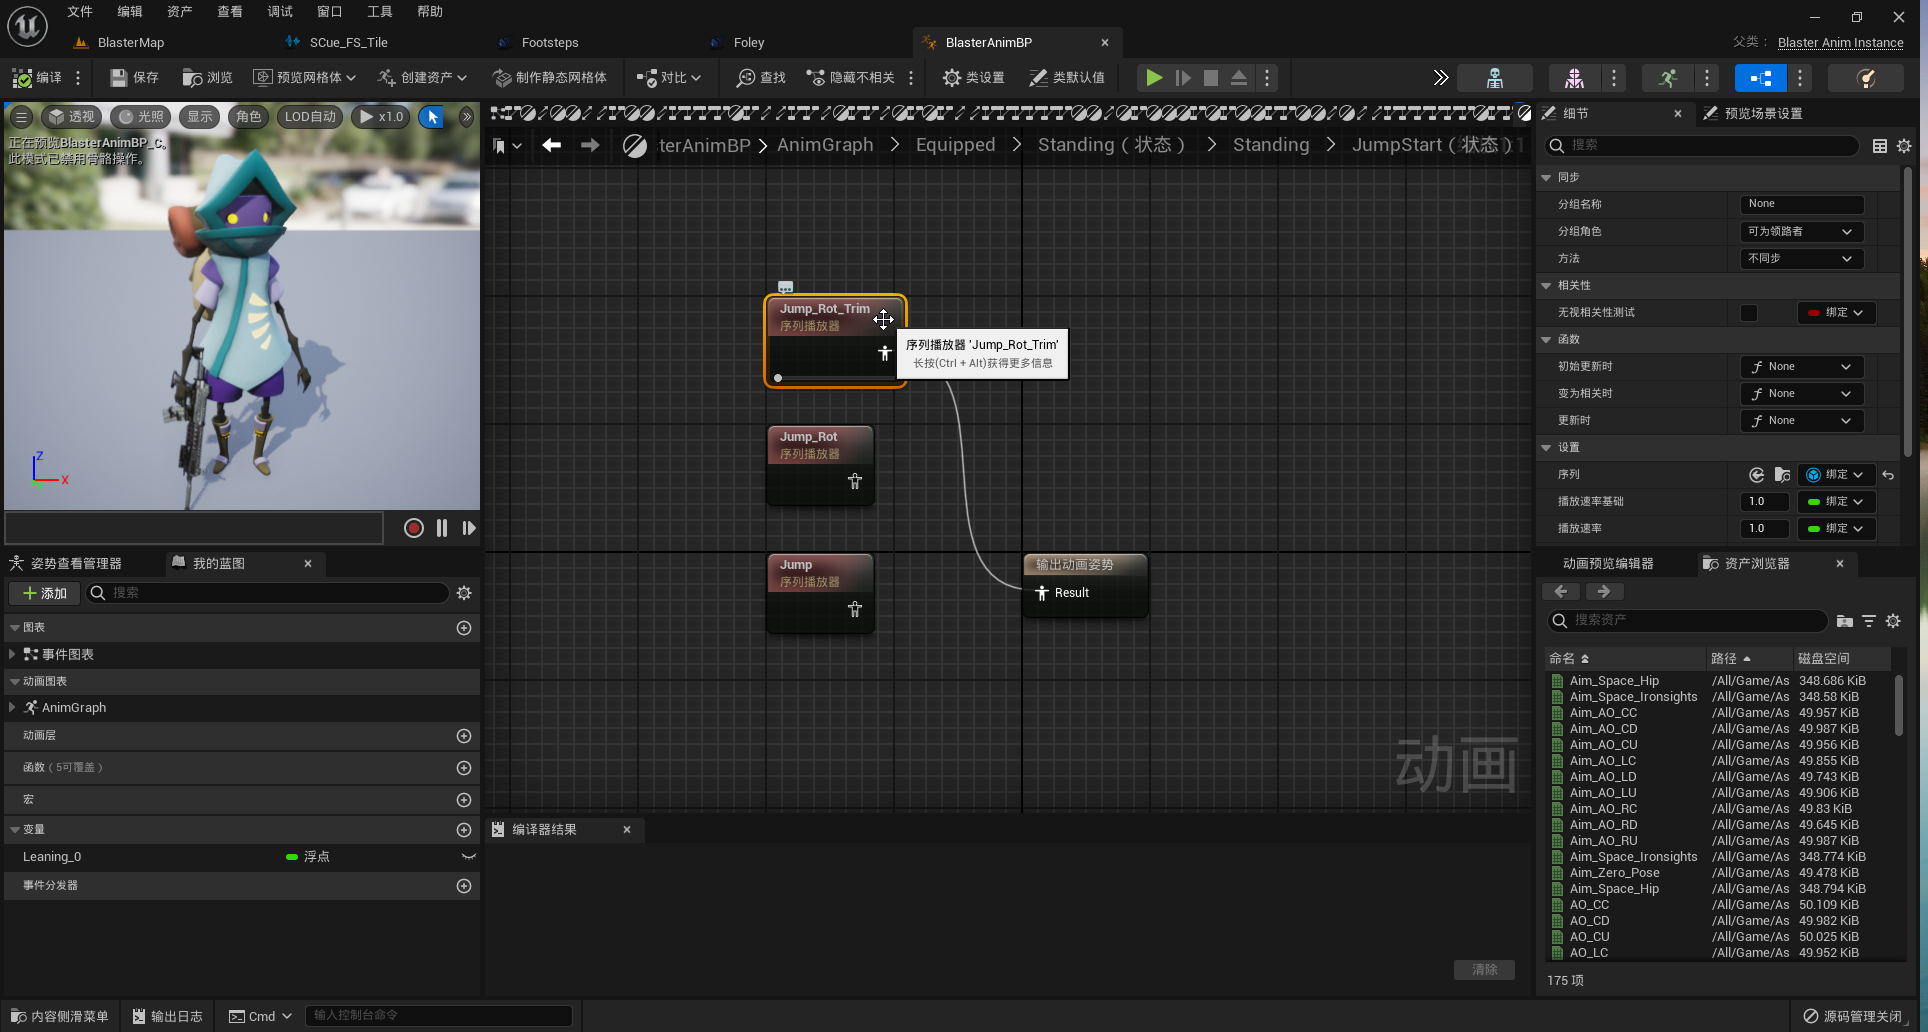This screenshot has width=1928, height=1032.
Task: Open the Group Role dropdown
Action: coord(1800,231)
